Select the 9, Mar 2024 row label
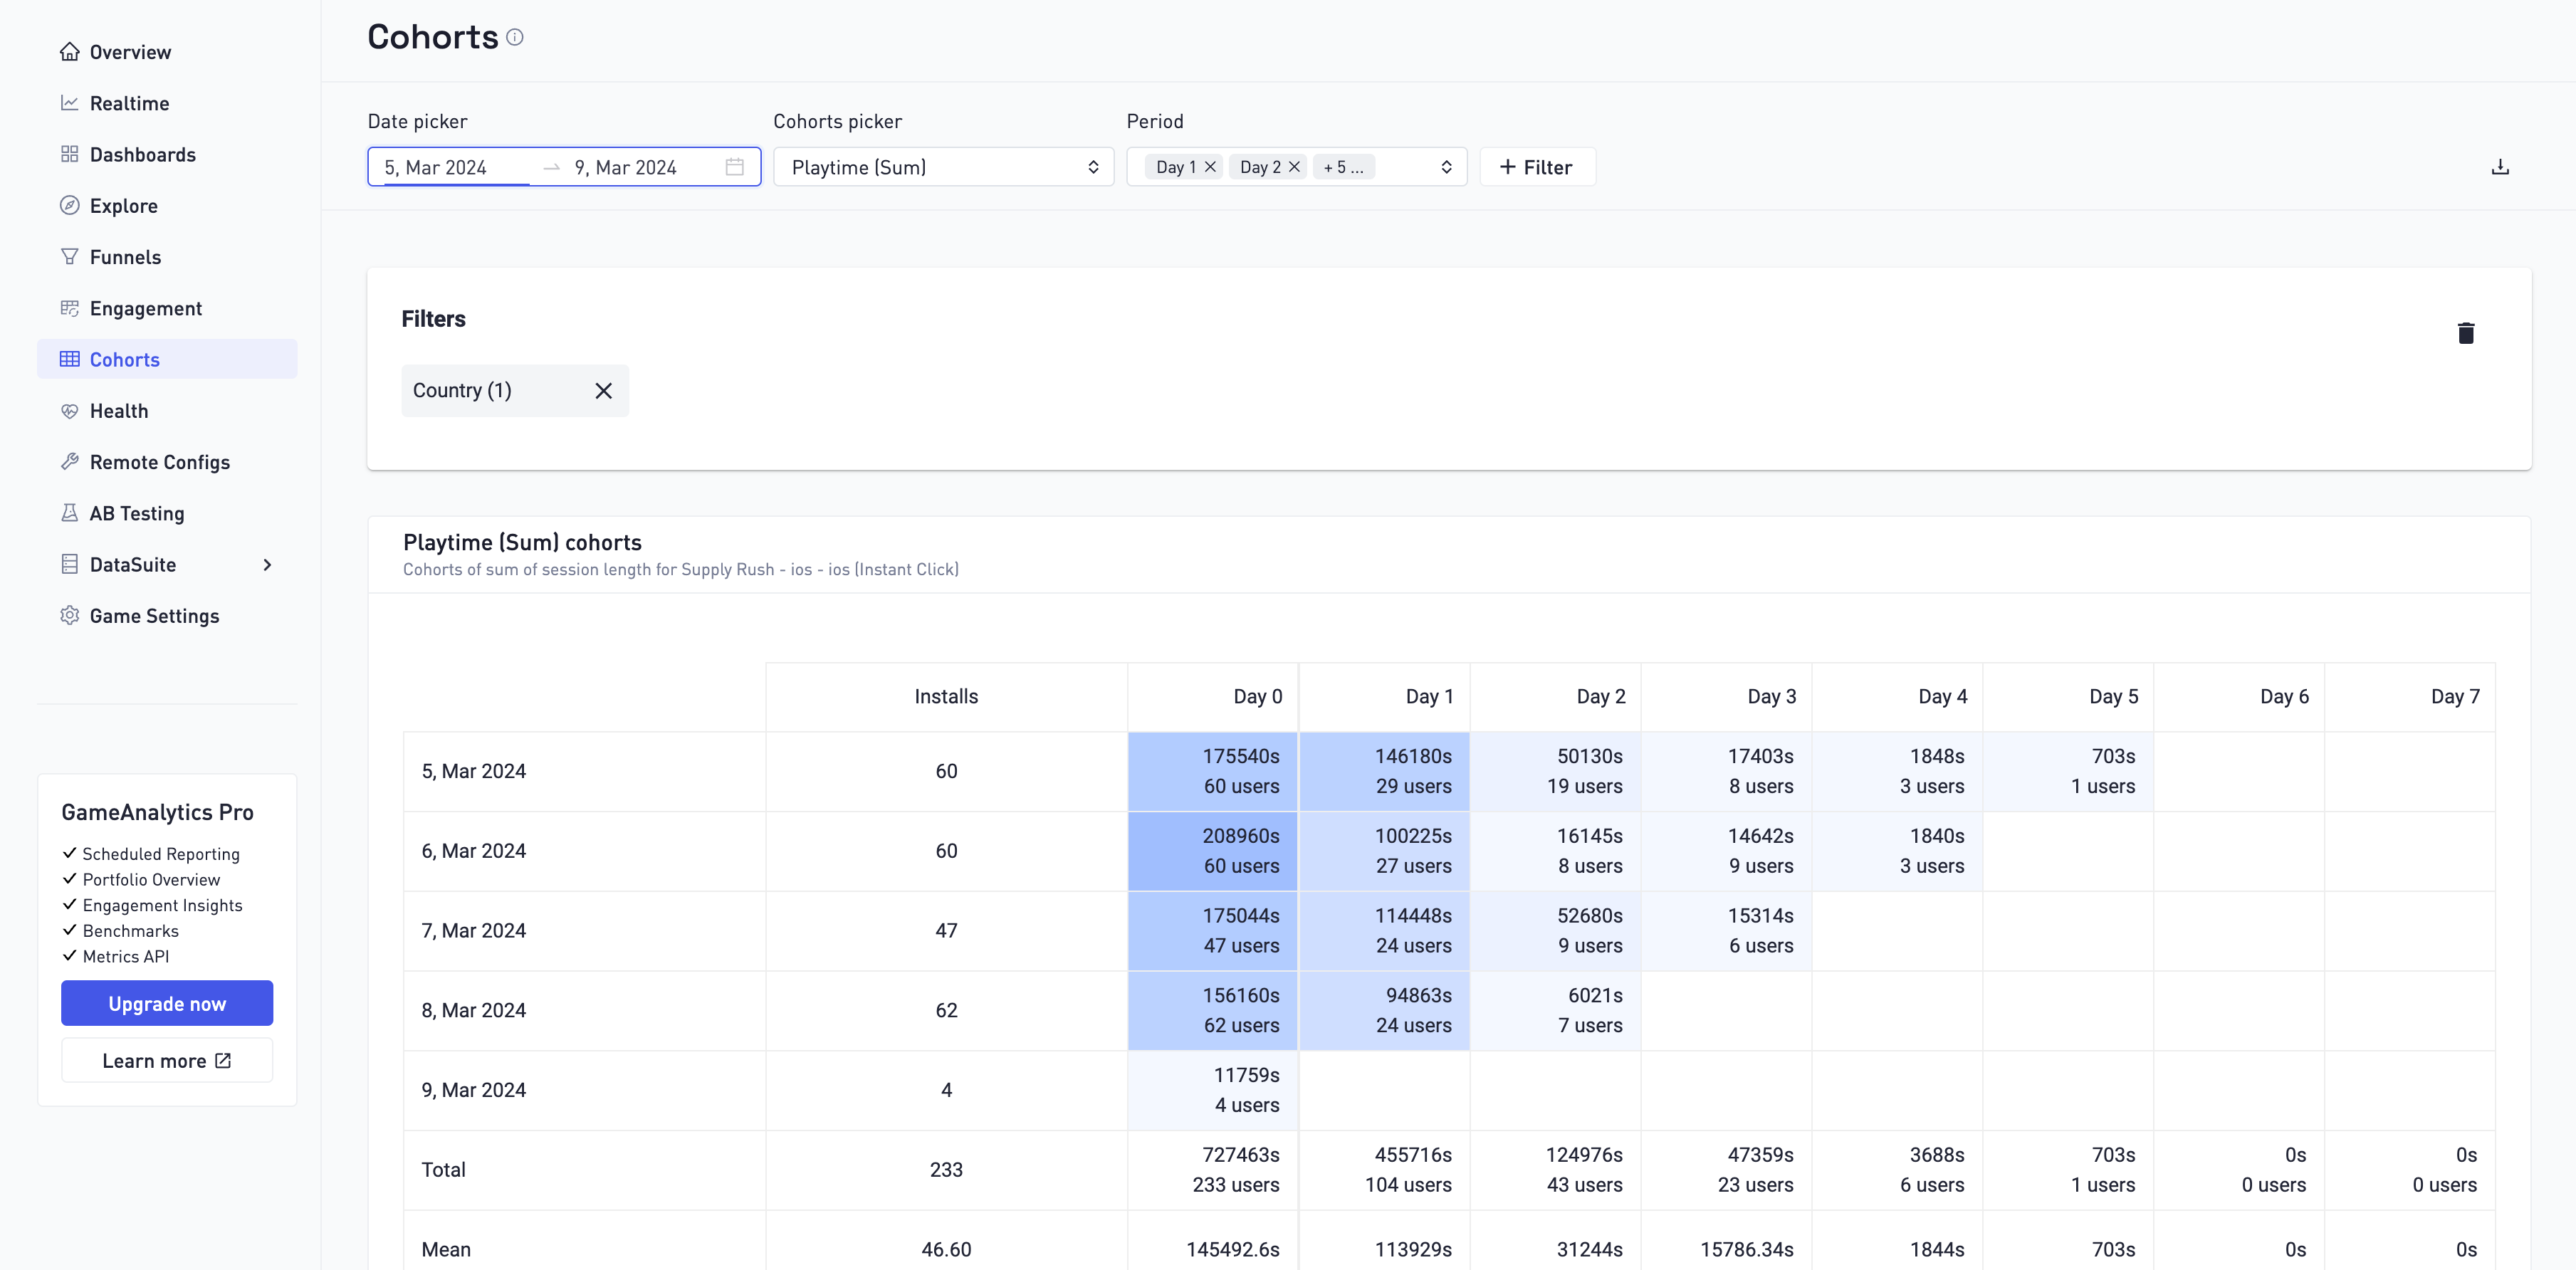The image size is (2576, 1270). click(474, 1090)
